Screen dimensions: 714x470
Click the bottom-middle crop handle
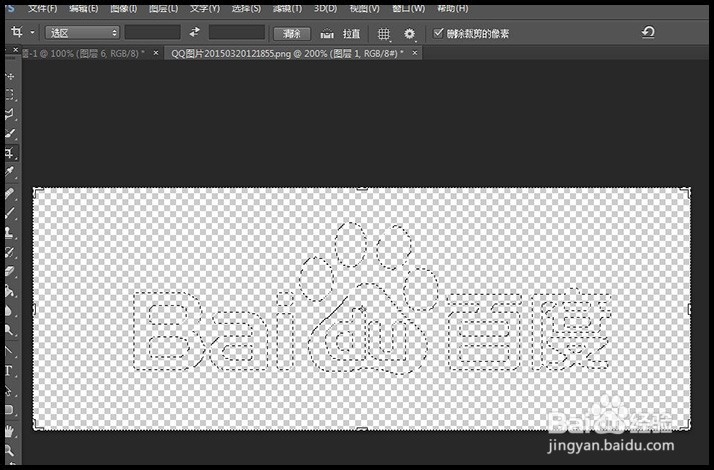coord(362,429)
